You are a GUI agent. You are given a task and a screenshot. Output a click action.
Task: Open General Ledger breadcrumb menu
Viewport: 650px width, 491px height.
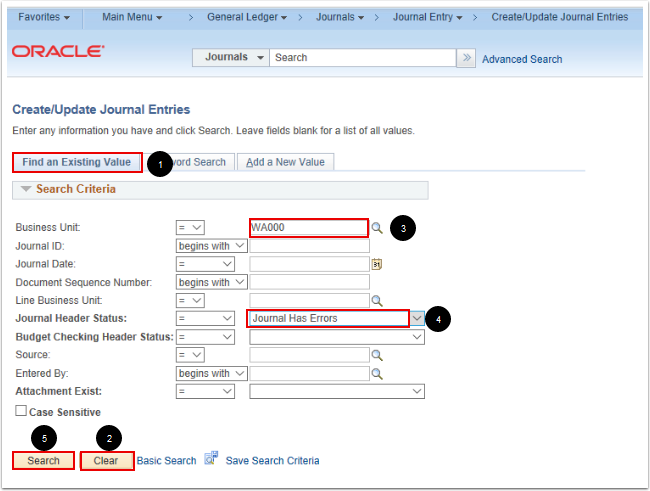point(247,17)
